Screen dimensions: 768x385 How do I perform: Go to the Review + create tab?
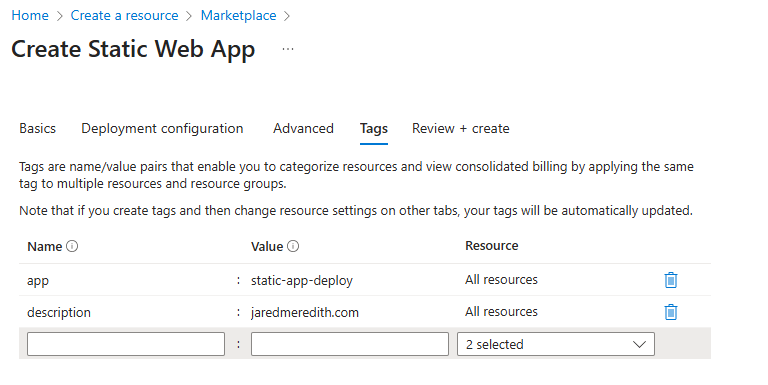460,128
